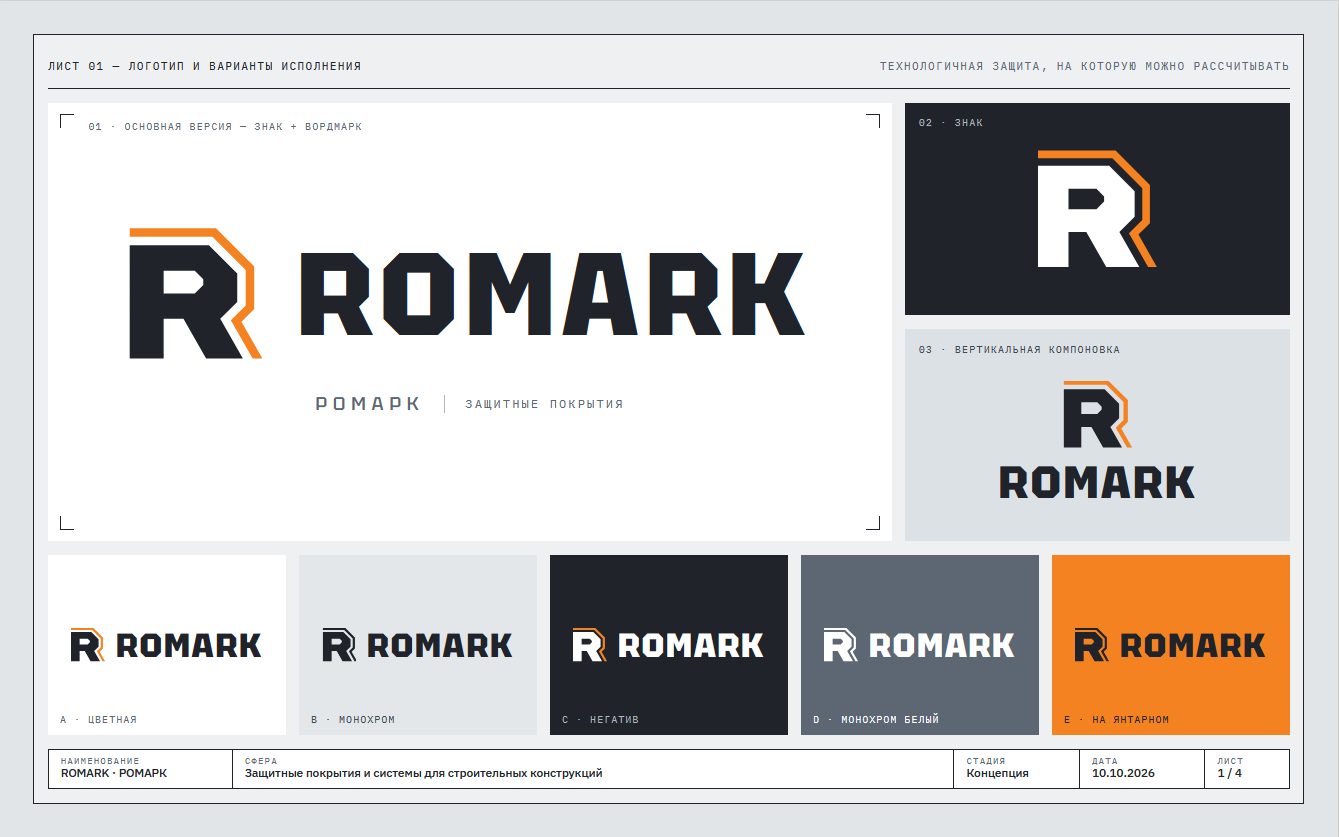Click the R emblem in variant C Негатив

click(589, 644)
